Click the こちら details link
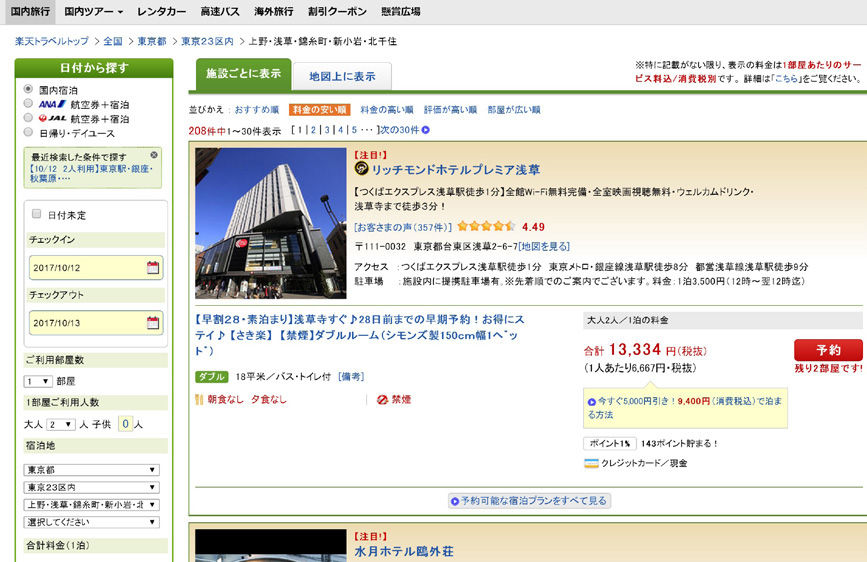 (786, 79)
